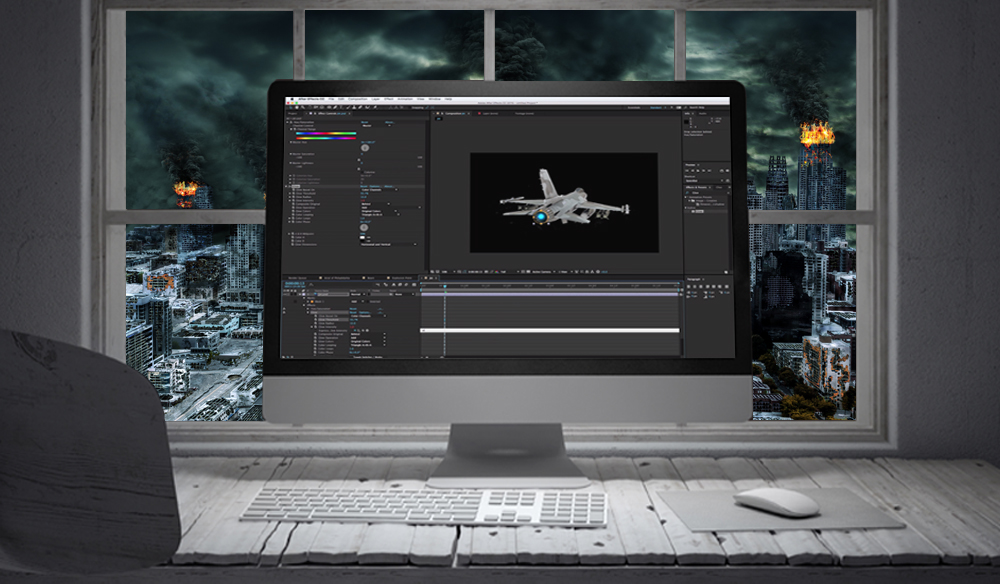Switch to the Effect Controls panel tab
The height and width of the screenshot is (584, 1000).
pyautogui.click(x=325, y=114)
